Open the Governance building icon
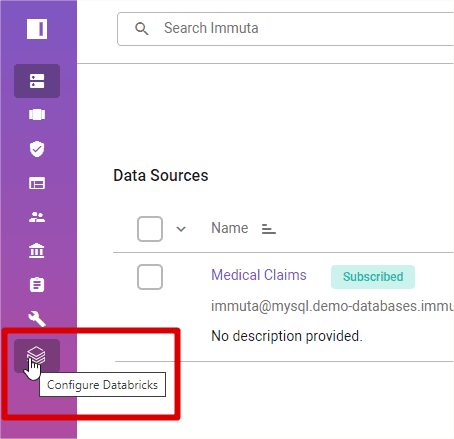This screenshot has width=454, height=439. [37, 251]
